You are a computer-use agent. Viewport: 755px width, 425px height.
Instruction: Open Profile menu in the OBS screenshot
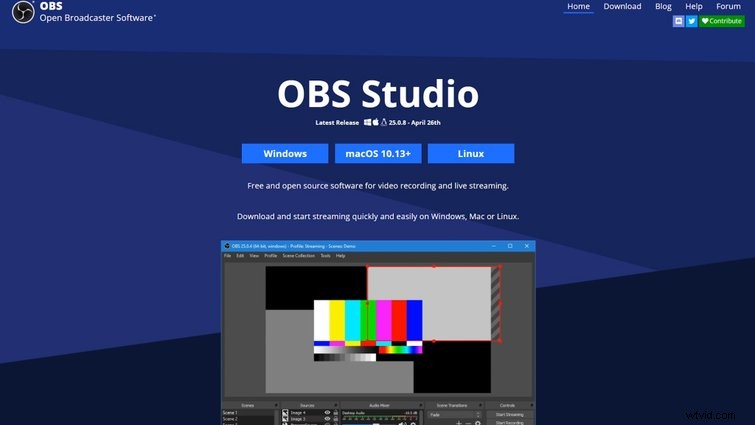click(271, 256)
